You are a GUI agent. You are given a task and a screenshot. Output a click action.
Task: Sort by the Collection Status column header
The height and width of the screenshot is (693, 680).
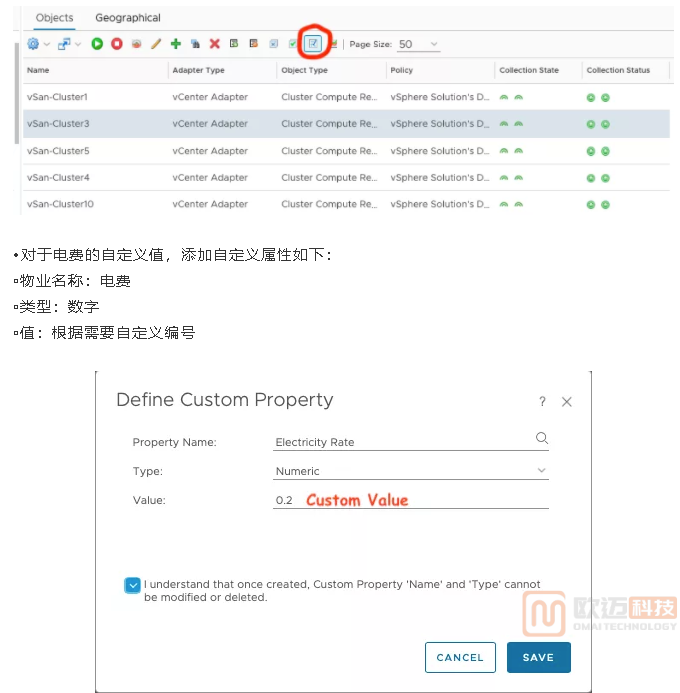(x=618, y=70)
